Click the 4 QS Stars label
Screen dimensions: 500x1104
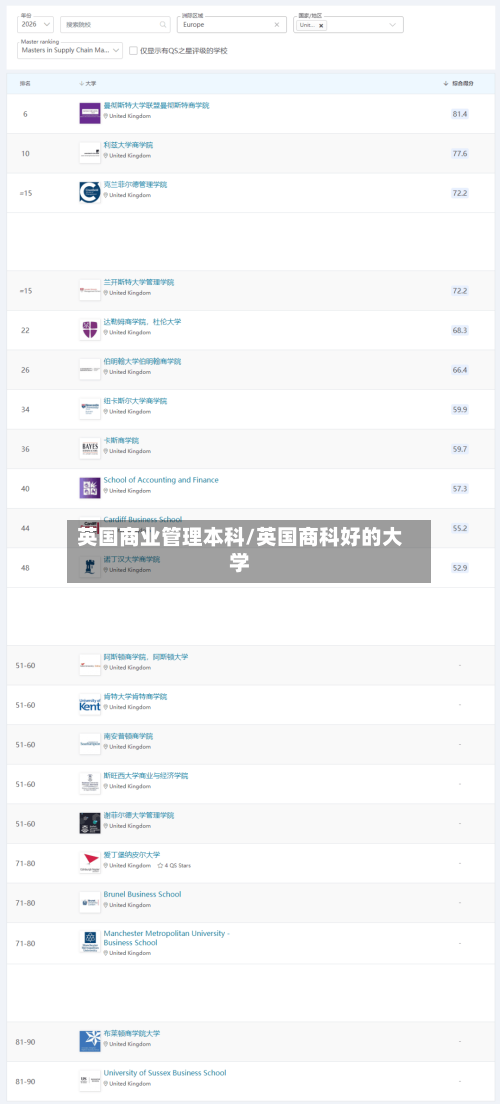click(177, 865)
